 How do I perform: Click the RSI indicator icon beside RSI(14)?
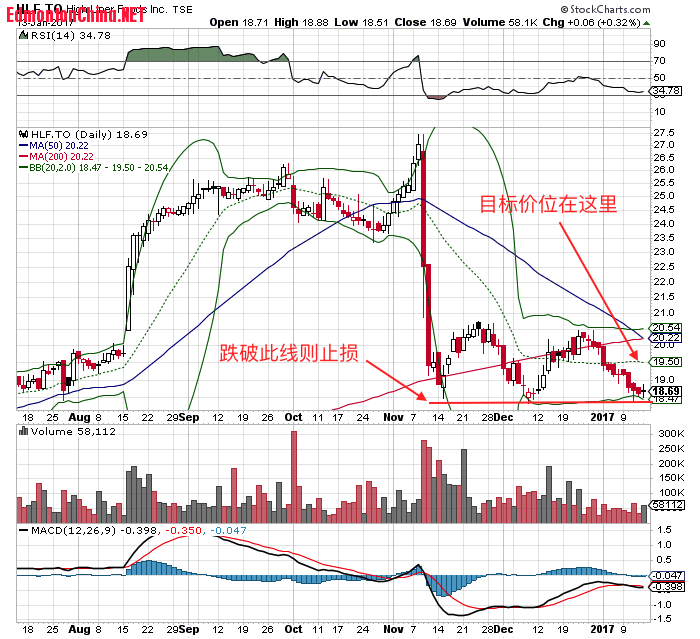coord(23,35)
